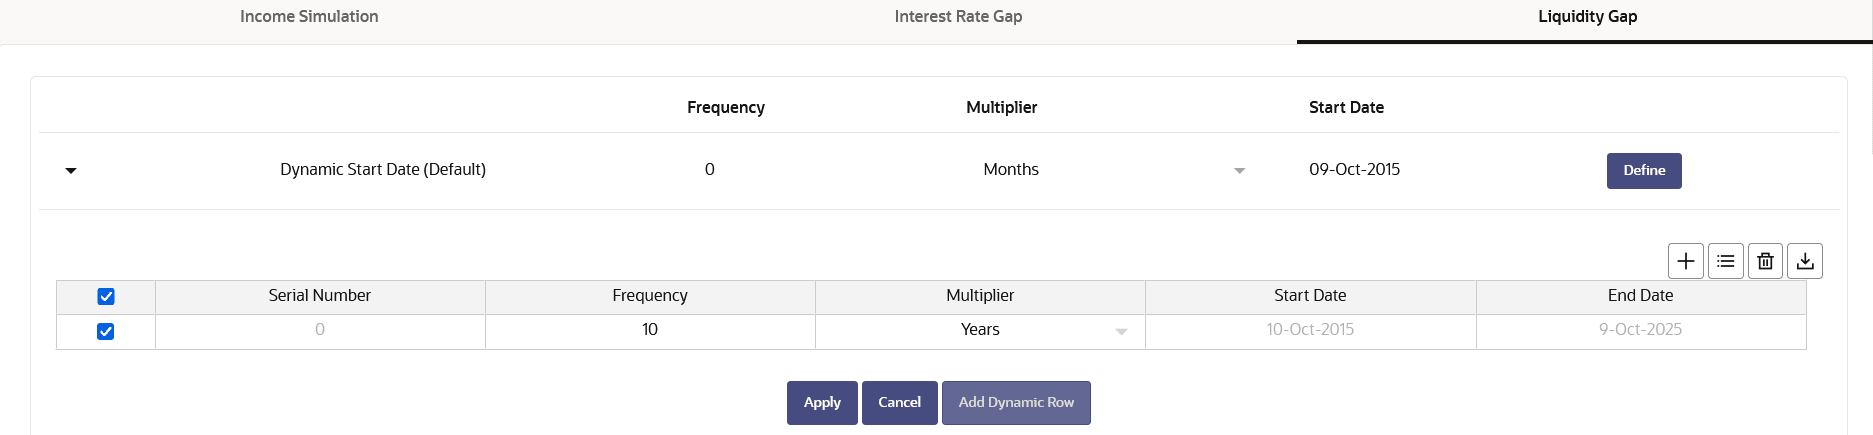
Task: Click the Frequency value 0 field
Action: click(710, 170)
